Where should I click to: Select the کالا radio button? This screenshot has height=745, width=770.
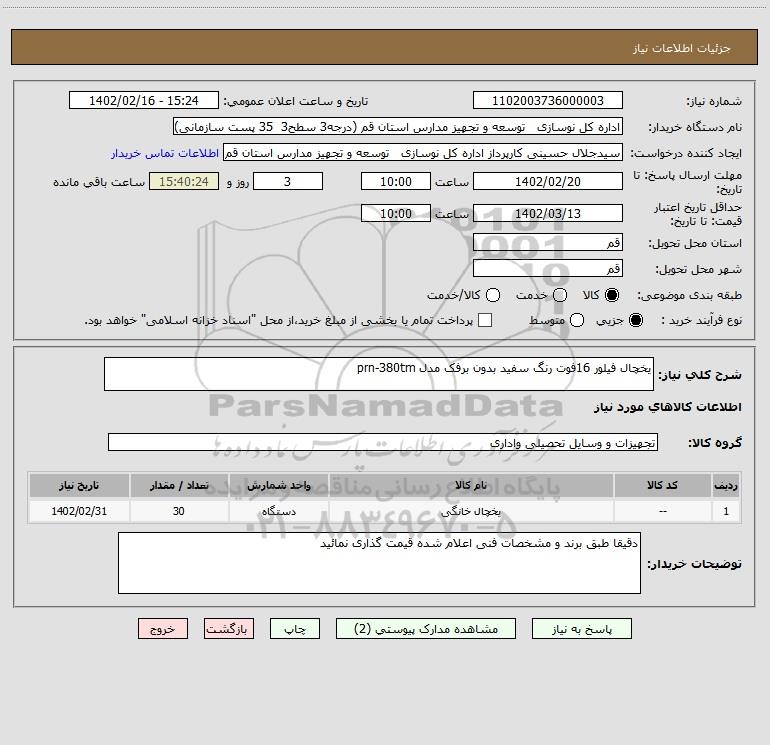pyautogui.click(x=612, y=295)
